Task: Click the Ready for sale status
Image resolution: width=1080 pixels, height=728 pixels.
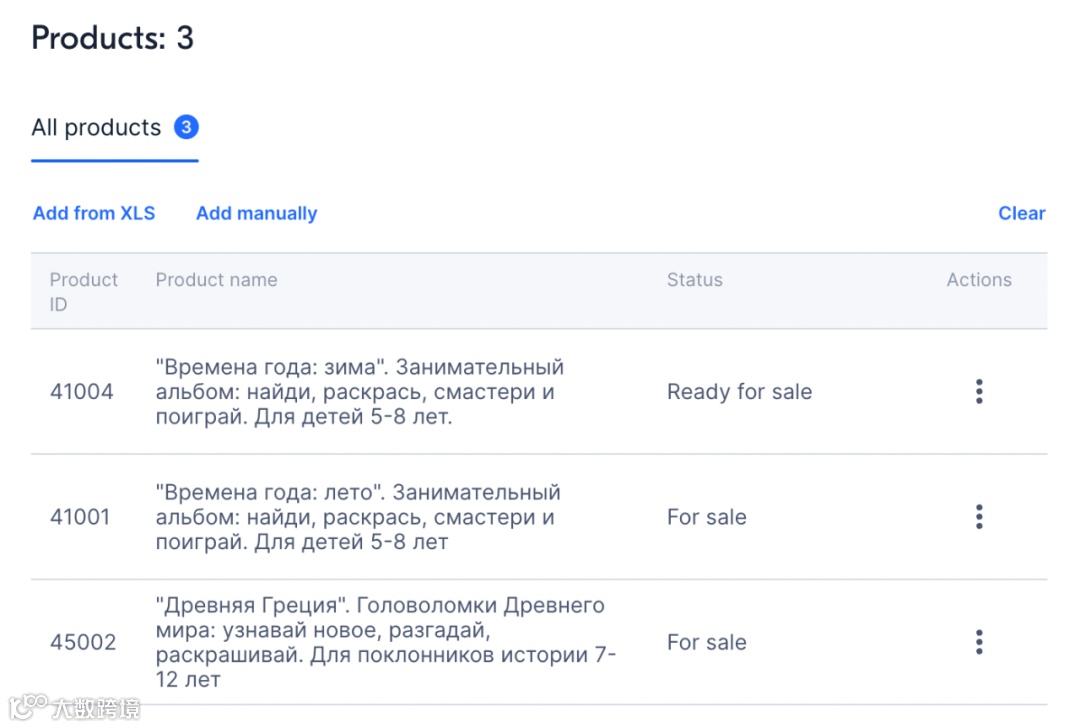Action: [739, 392]
